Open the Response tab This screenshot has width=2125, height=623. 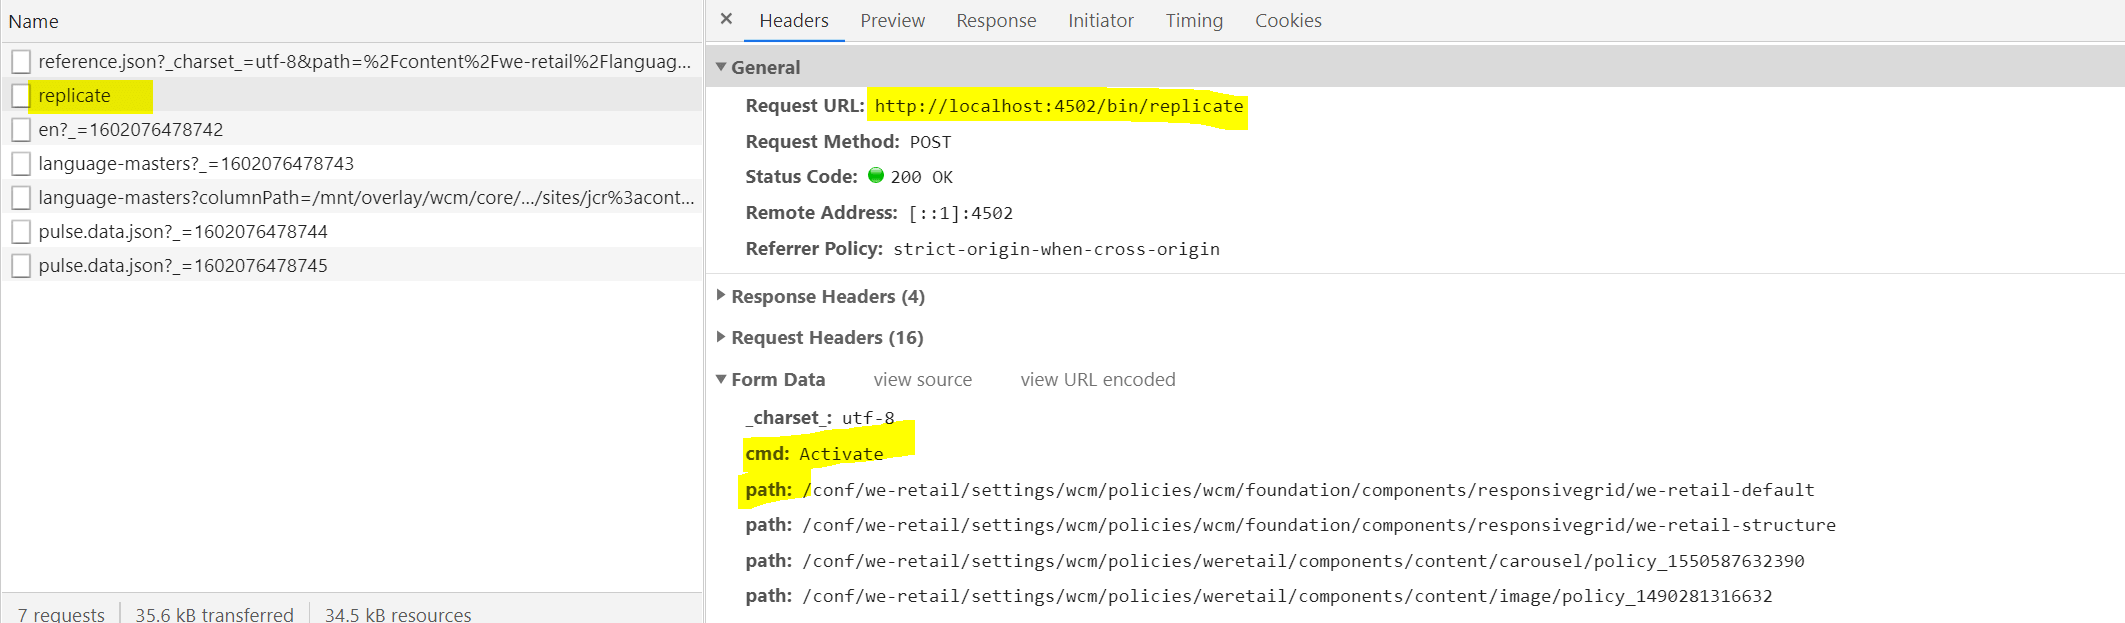(995, 21)
